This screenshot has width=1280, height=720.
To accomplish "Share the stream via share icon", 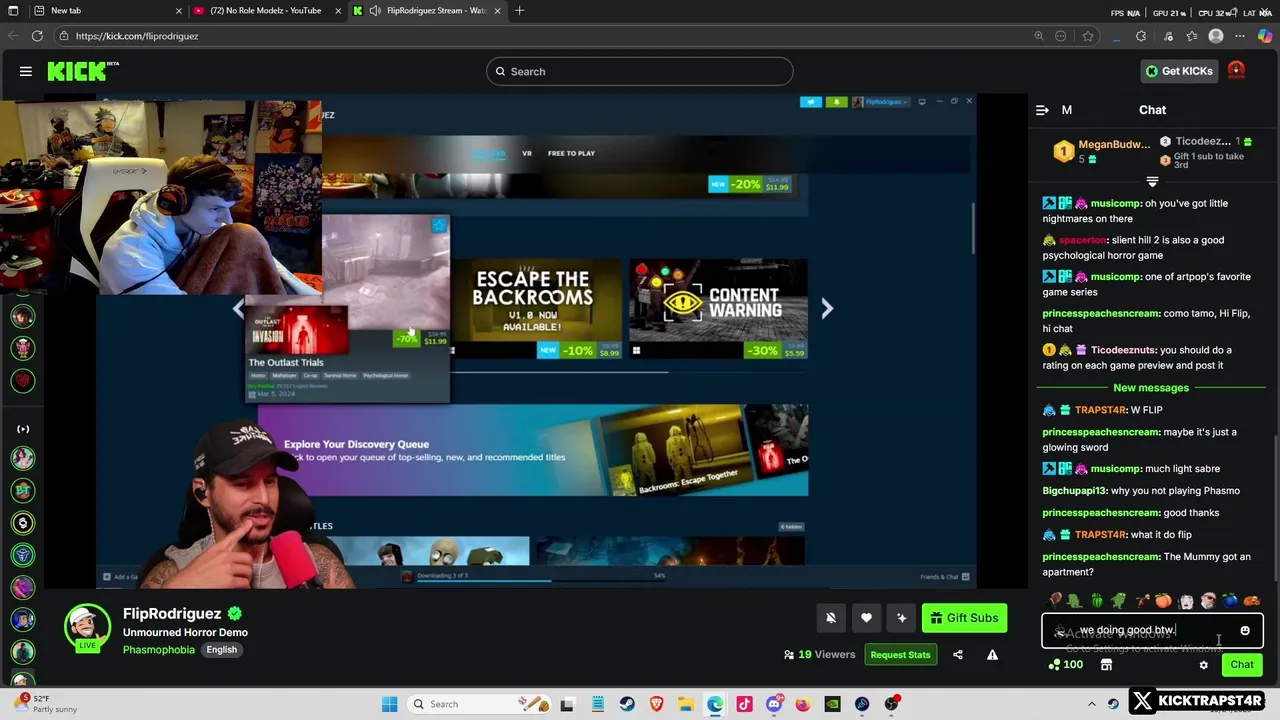I will (x=958, y=655).
